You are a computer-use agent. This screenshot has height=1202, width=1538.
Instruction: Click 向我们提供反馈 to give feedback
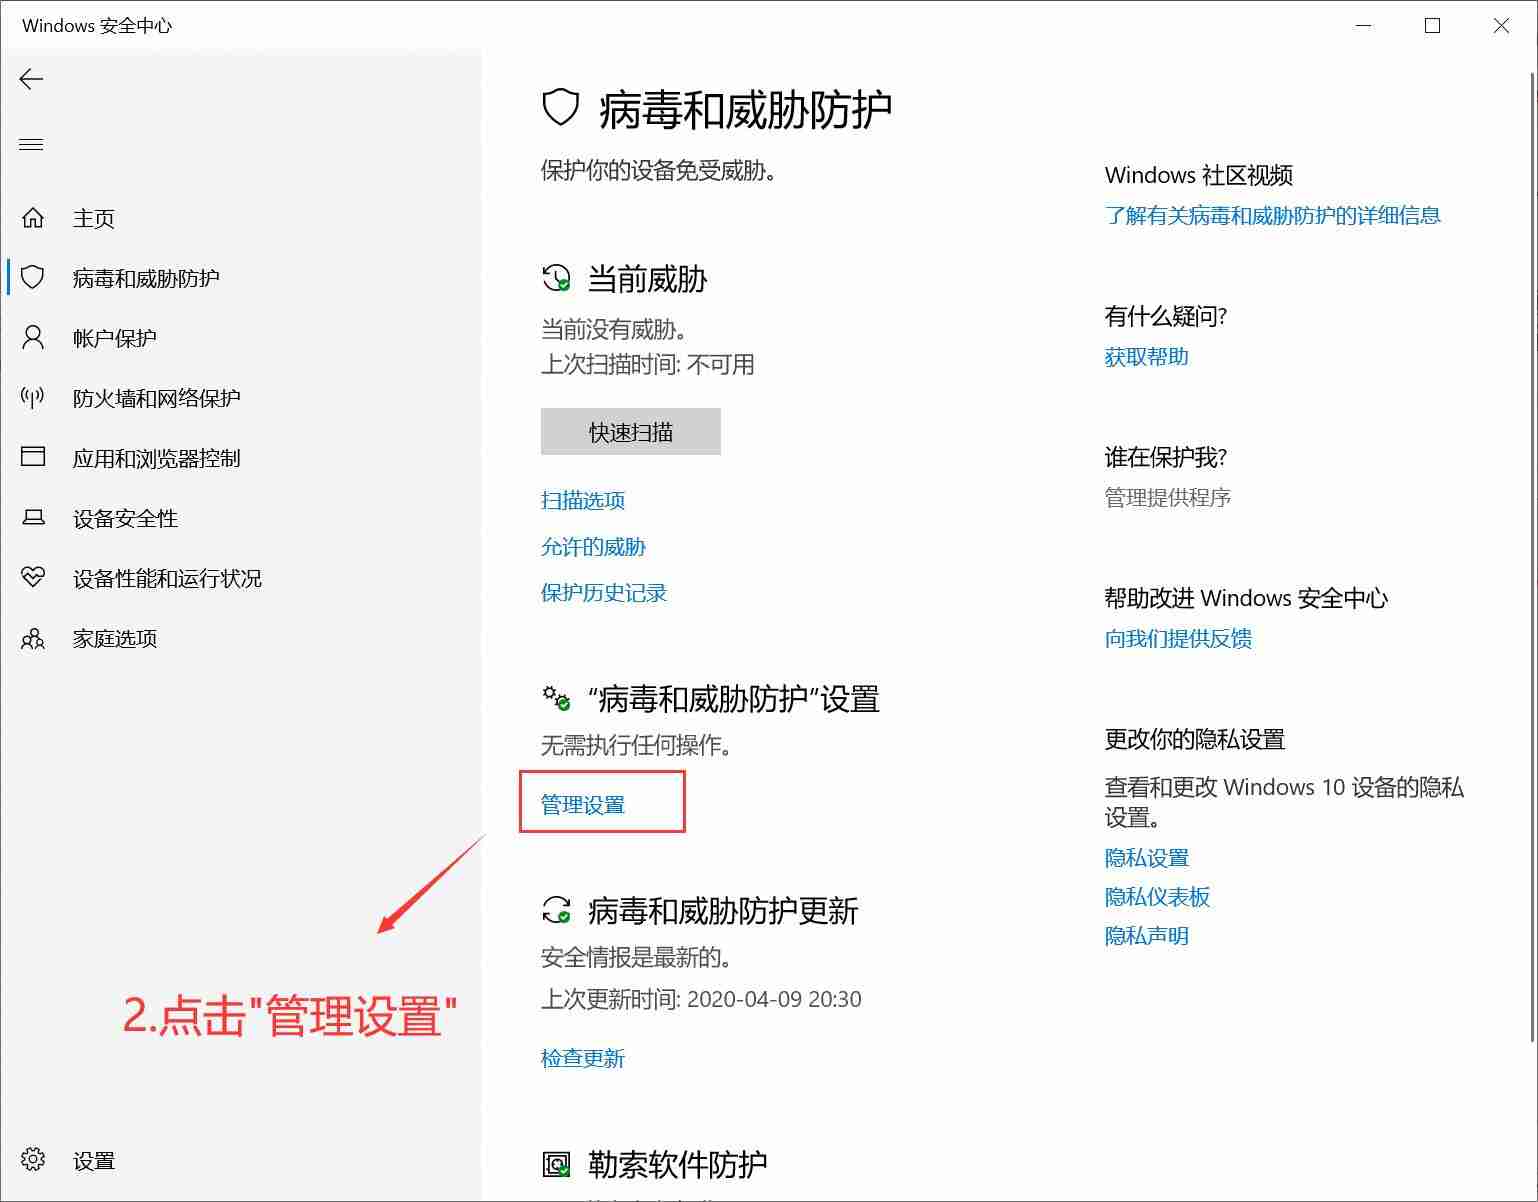tap(1178, 638)
